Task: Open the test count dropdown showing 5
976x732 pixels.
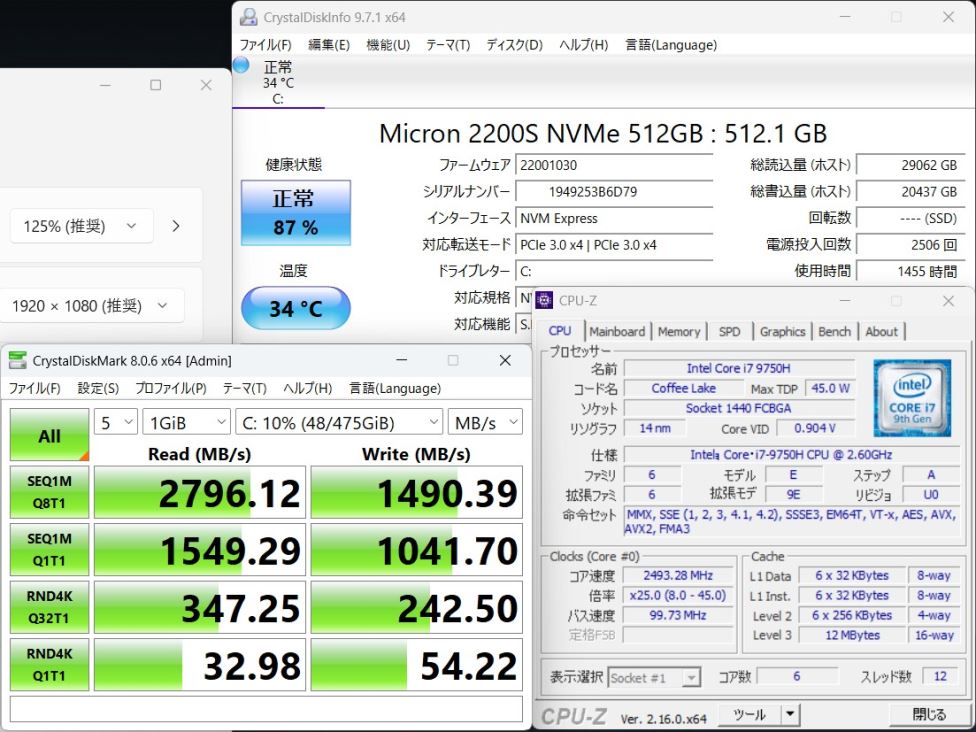Action: 115,422
